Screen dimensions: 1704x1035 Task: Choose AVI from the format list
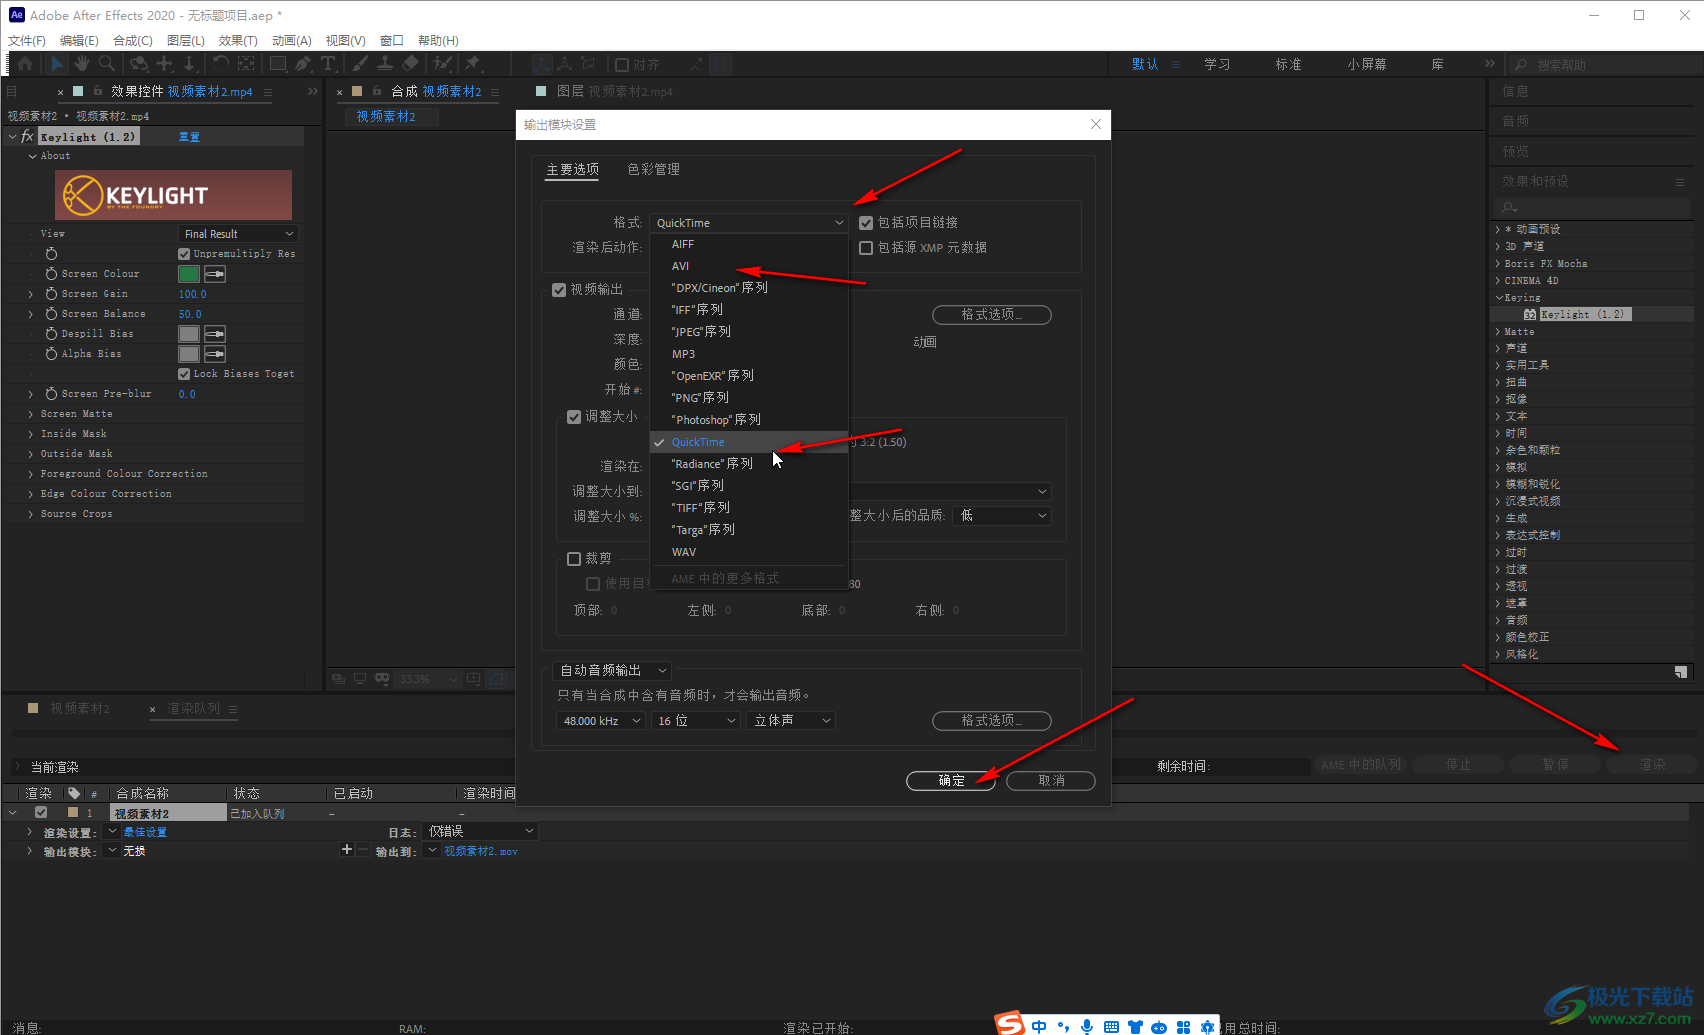(x=749, y=266)
